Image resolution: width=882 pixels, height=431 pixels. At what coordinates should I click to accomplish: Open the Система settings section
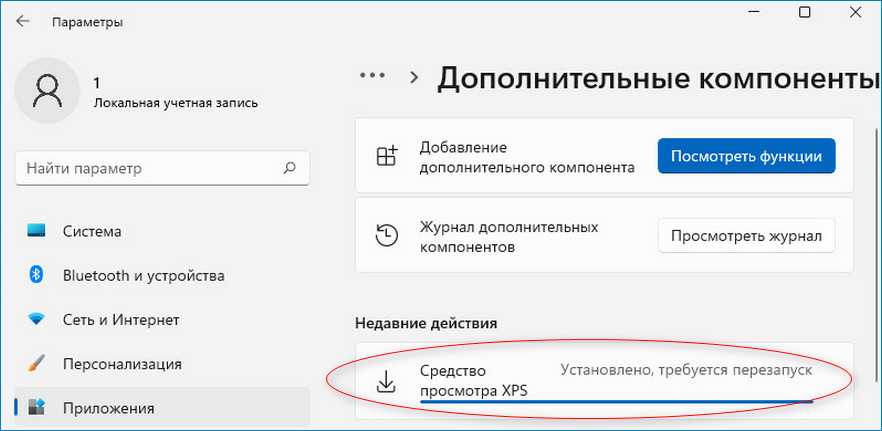coord(162,231)
